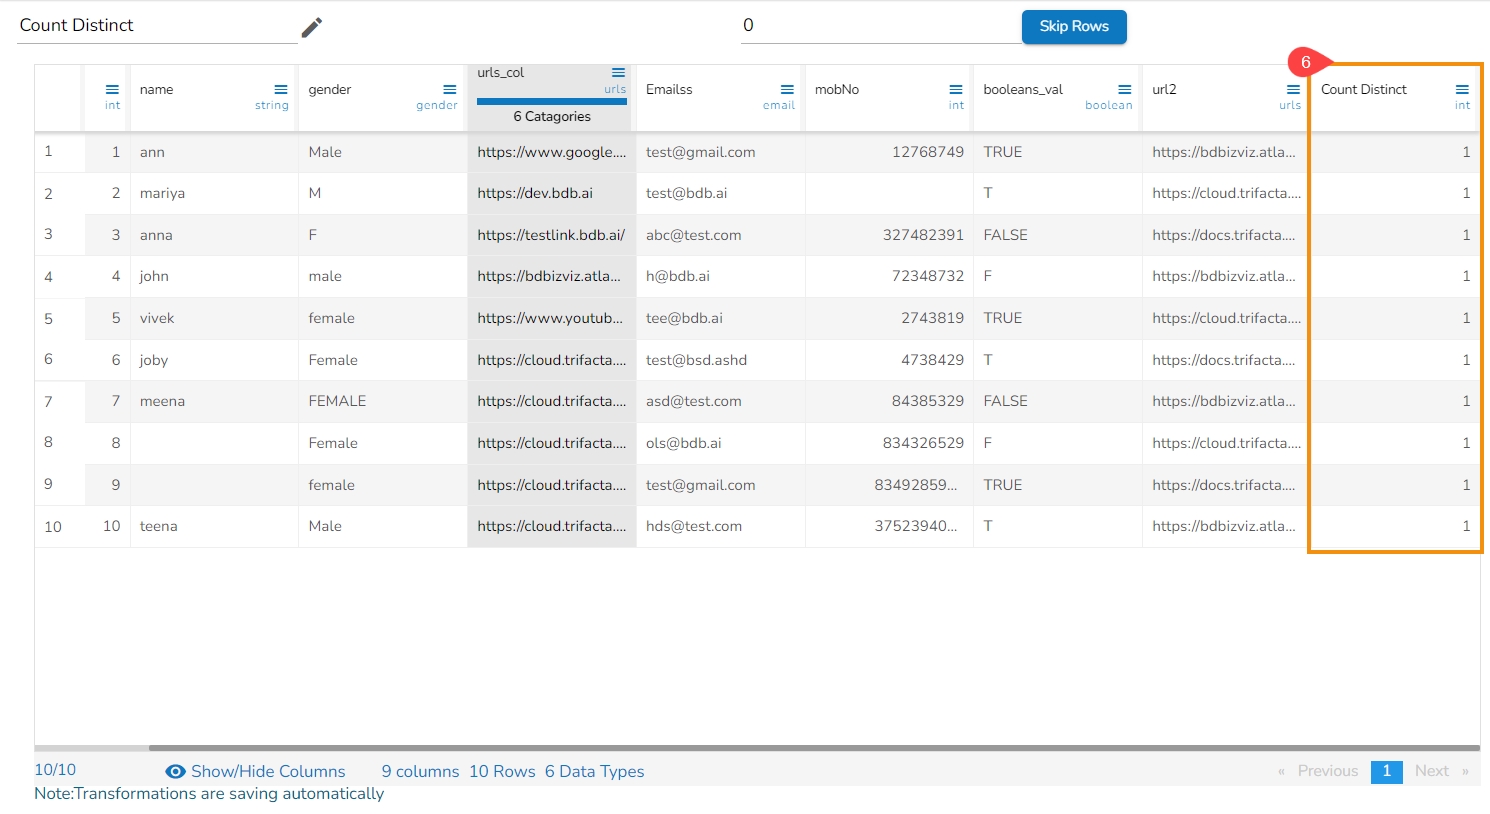Open the Emailss column menu icon
This screenshot has height=814, width=1490.
coord(787,90)
